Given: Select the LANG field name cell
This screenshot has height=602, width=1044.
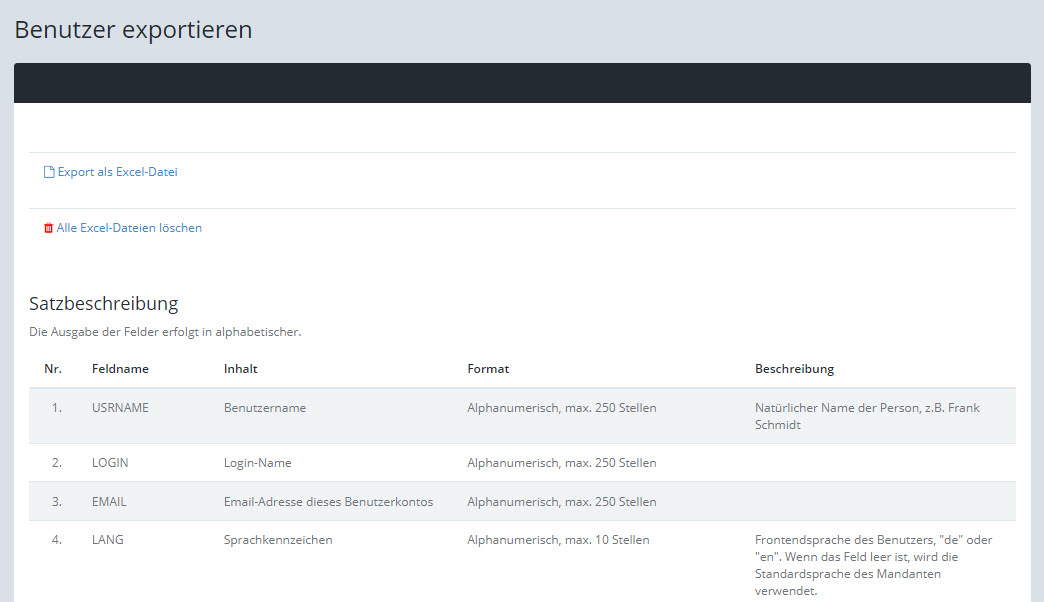Looking at the screenshot, I should click(x=107, y=540).
